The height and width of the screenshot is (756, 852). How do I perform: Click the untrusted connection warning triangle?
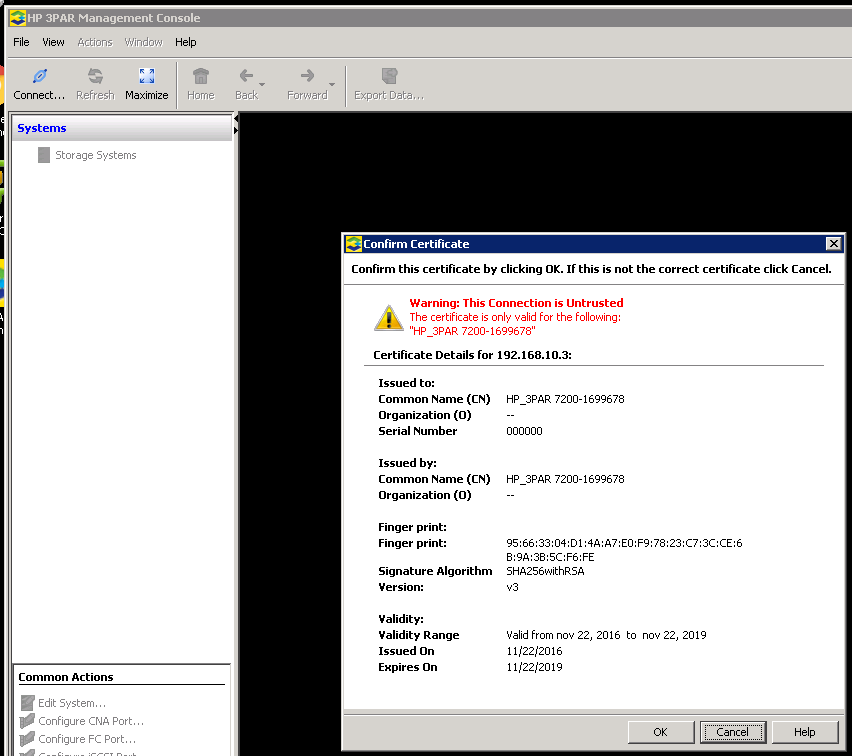coord(388,317)
